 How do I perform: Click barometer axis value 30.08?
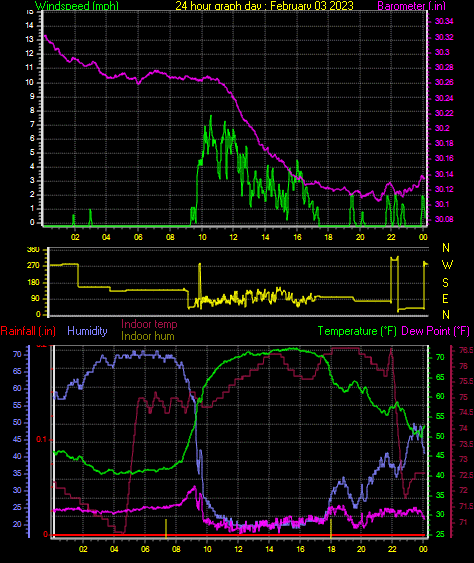pos(444,219)
